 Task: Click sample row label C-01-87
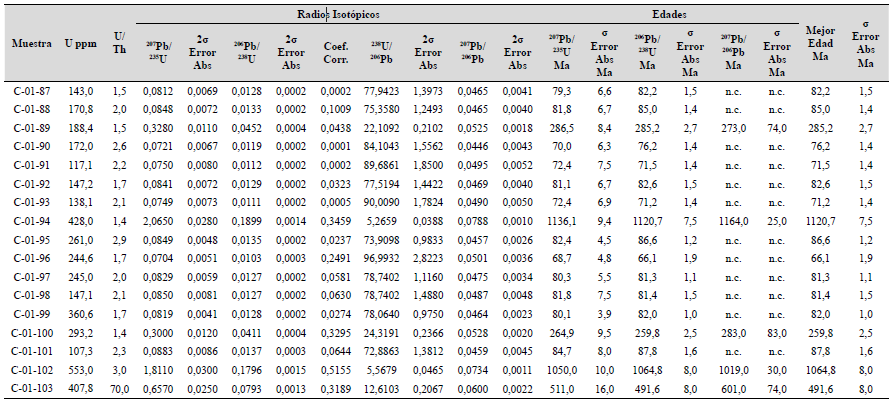point(32,91)
